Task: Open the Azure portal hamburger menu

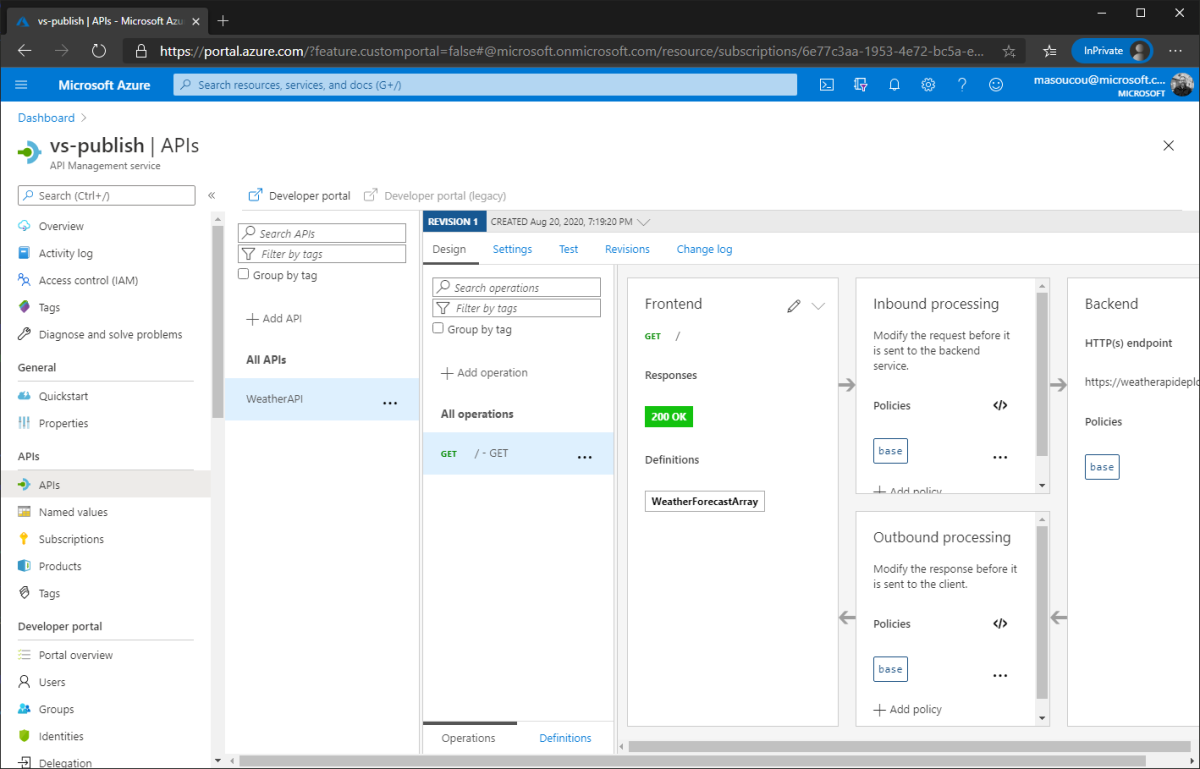Action: tap(22, 85)
